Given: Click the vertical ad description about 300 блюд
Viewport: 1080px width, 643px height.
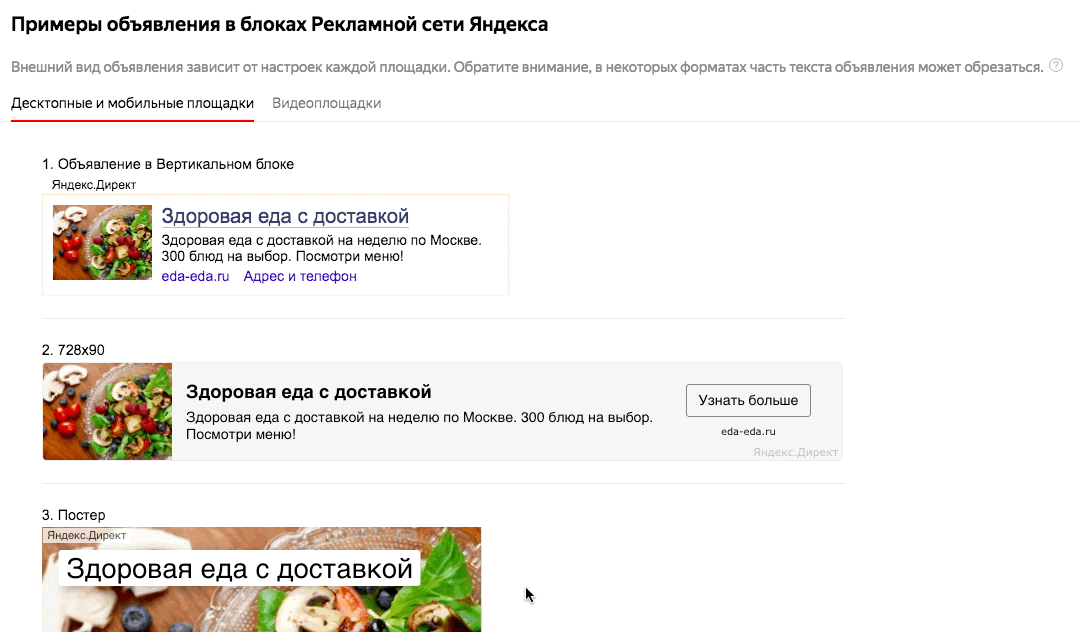Looking at the screenshot, I should pos(322,248).
